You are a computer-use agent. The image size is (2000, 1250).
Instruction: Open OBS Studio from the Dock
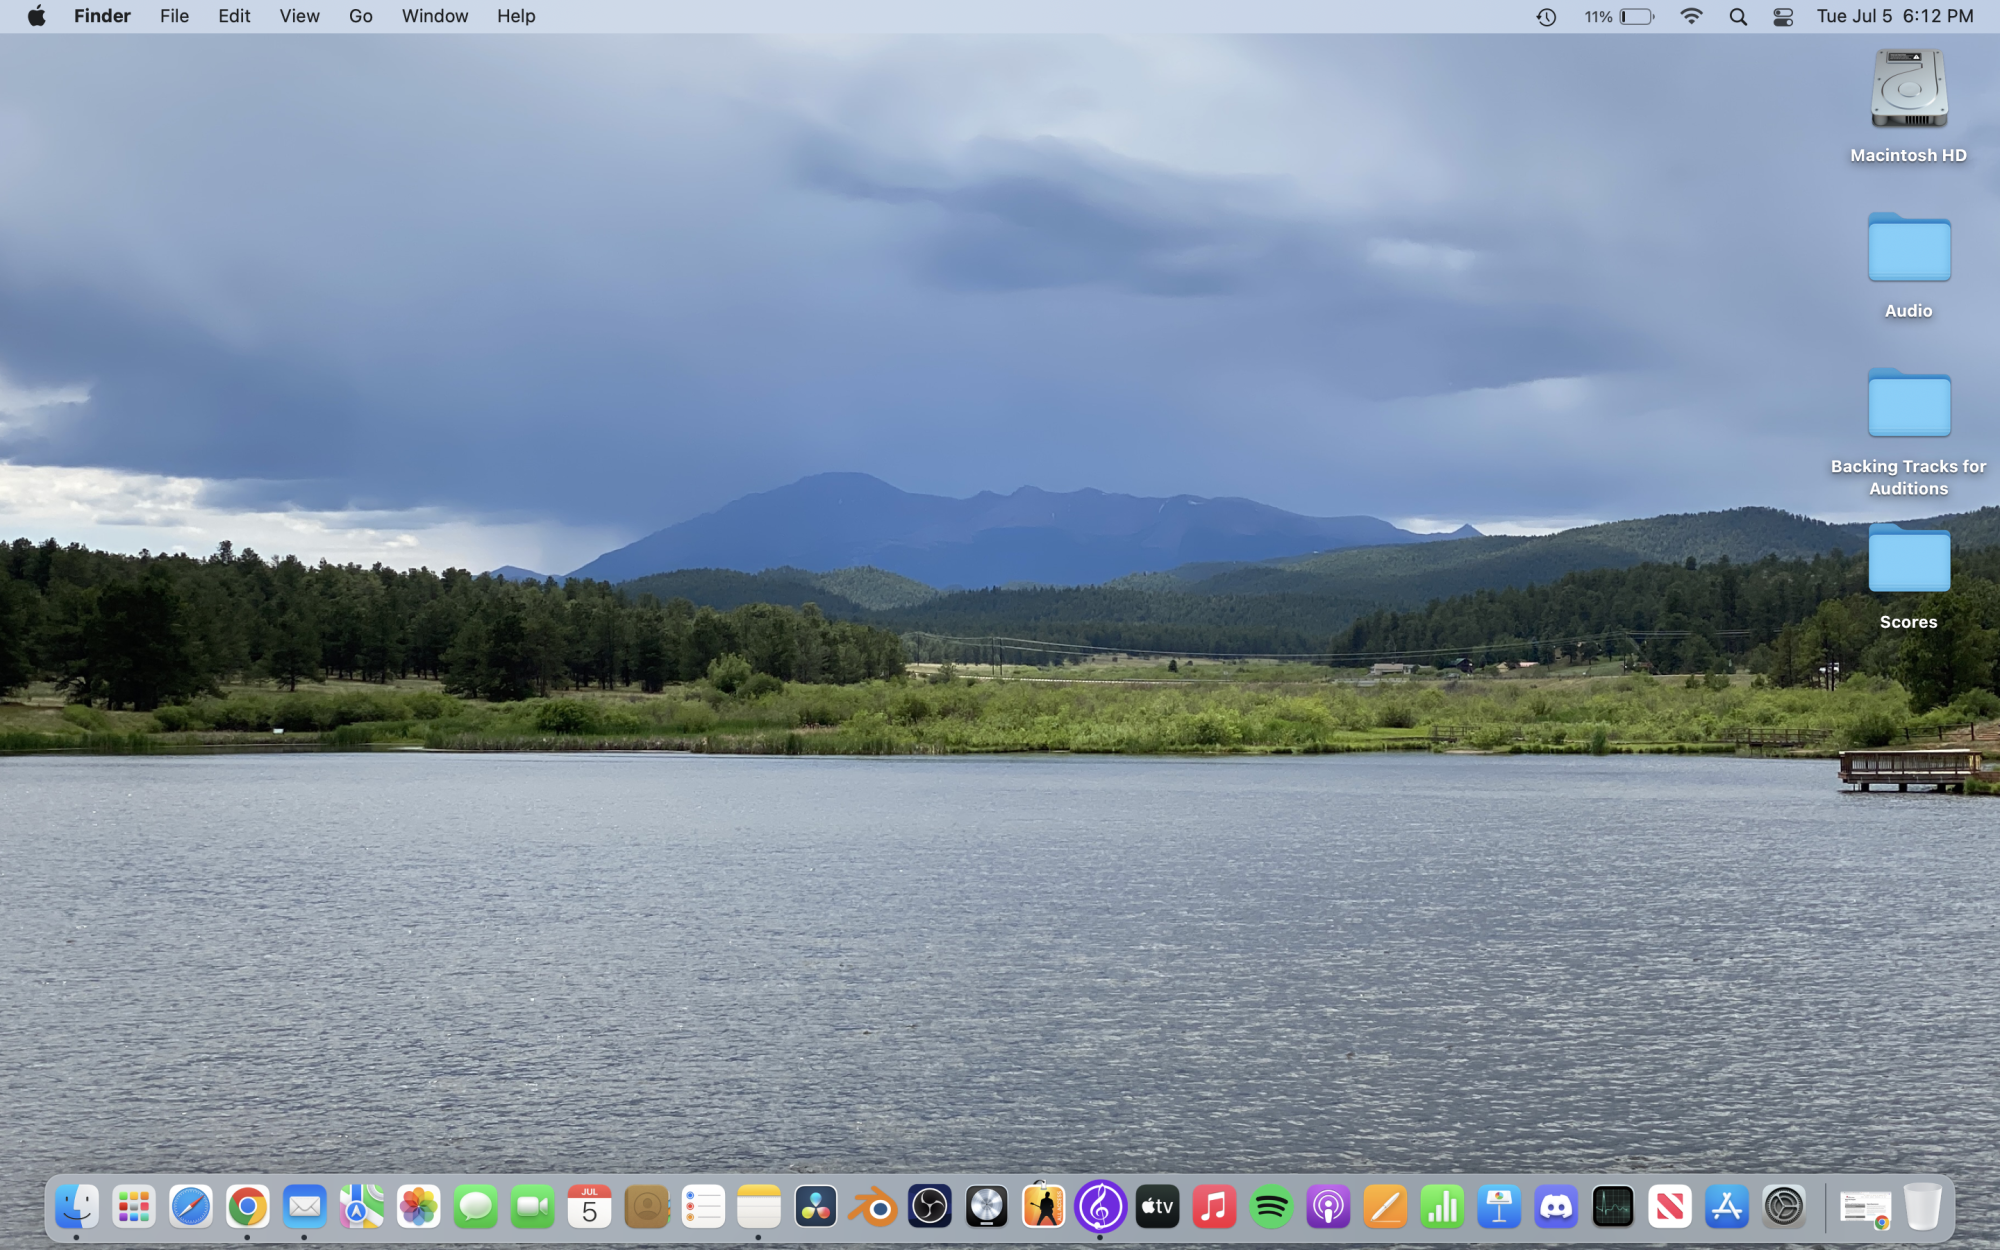point(929,1208)
